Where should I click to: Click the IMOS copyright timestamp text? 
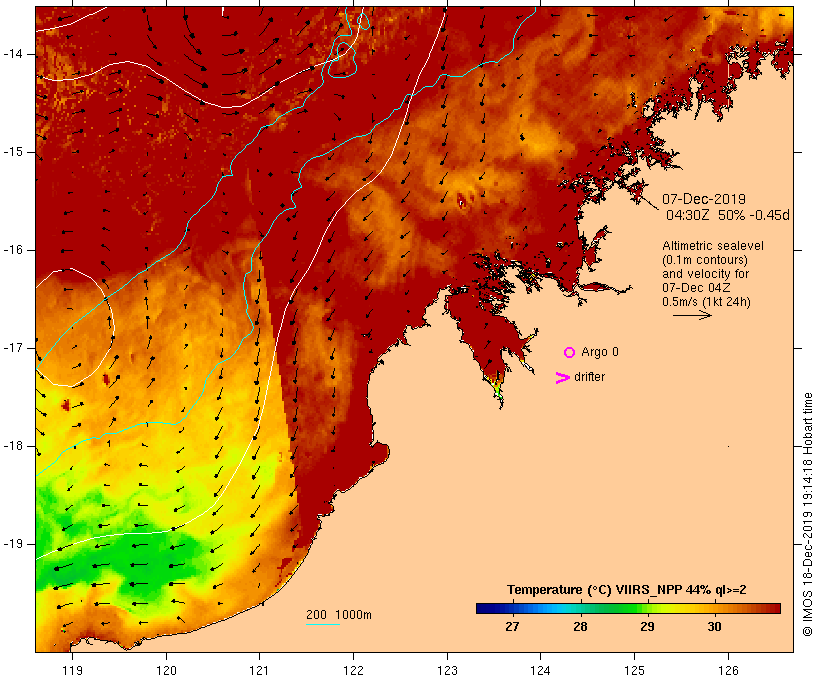[x=807, y=514]
